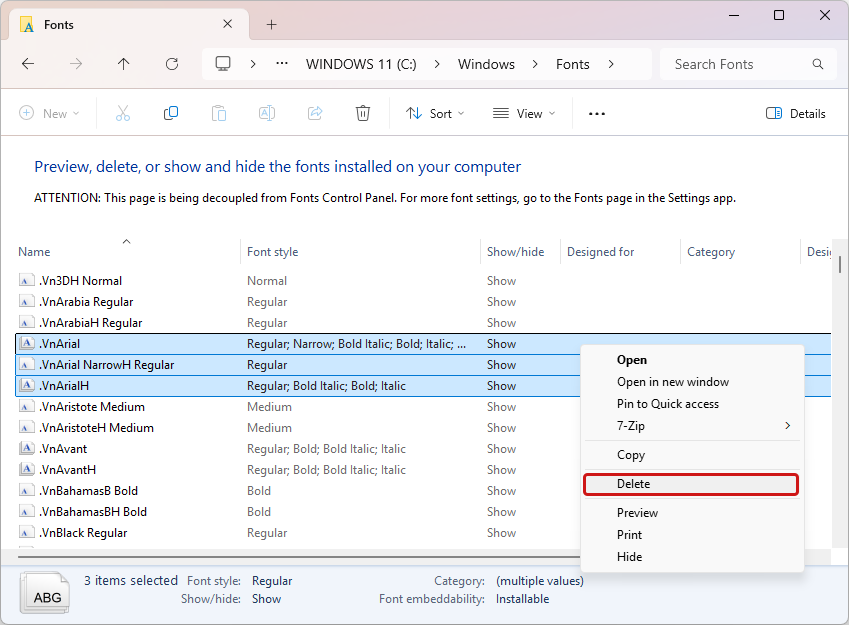Click the Cut scissors icon

tap(123, 113)
